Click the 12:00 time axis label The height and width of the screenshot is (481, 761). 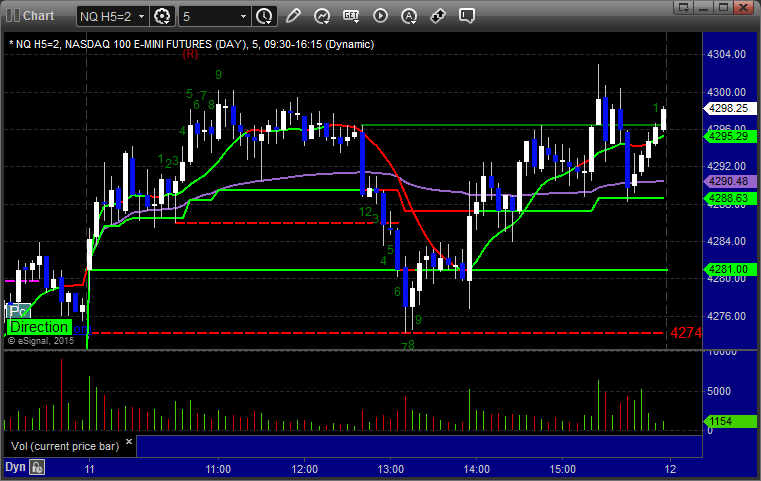(x=304, y=469)
